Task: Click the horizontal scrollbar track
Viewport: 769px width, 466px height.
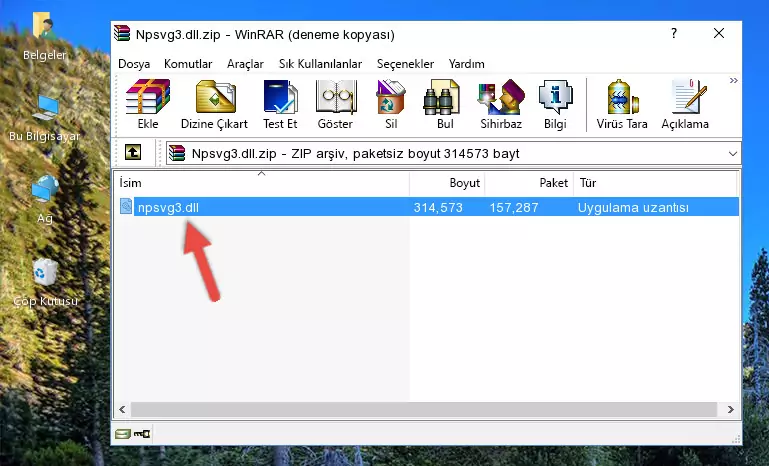Action: click(x=424, y=409)
